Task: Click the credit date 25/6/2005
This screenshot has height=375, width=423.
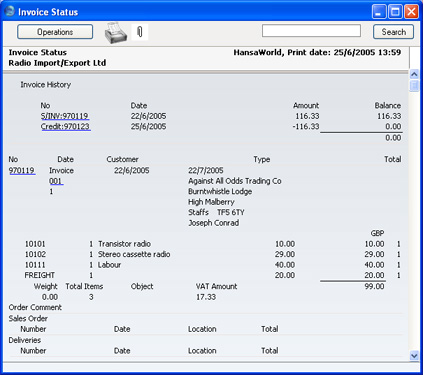Action: point(148,127)
